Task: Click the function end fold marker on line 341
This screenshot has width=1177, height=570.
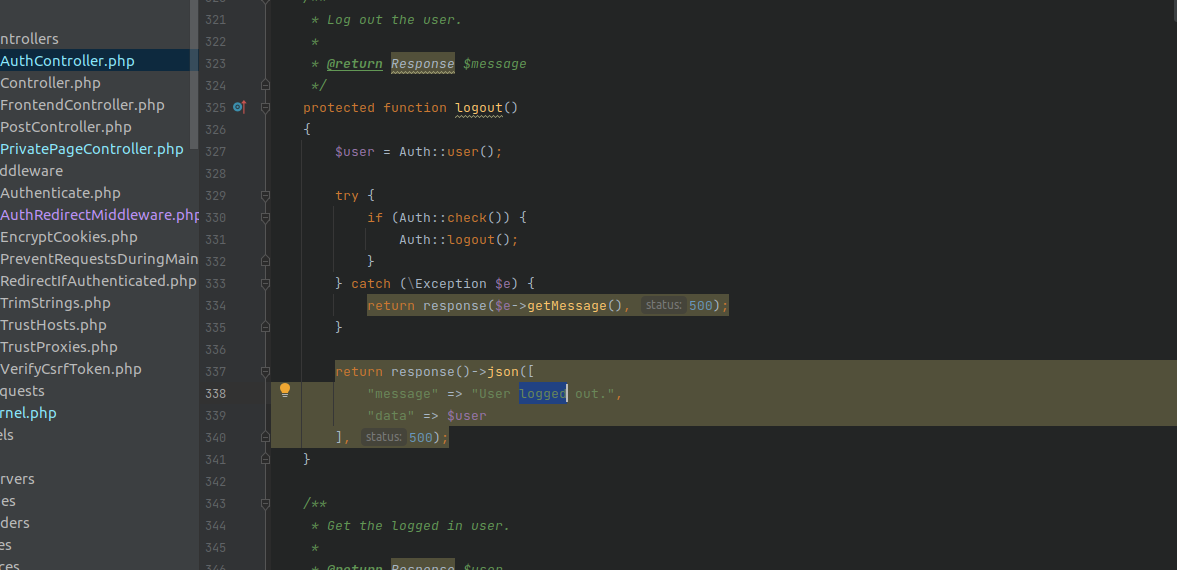Action: coord(265,458)
